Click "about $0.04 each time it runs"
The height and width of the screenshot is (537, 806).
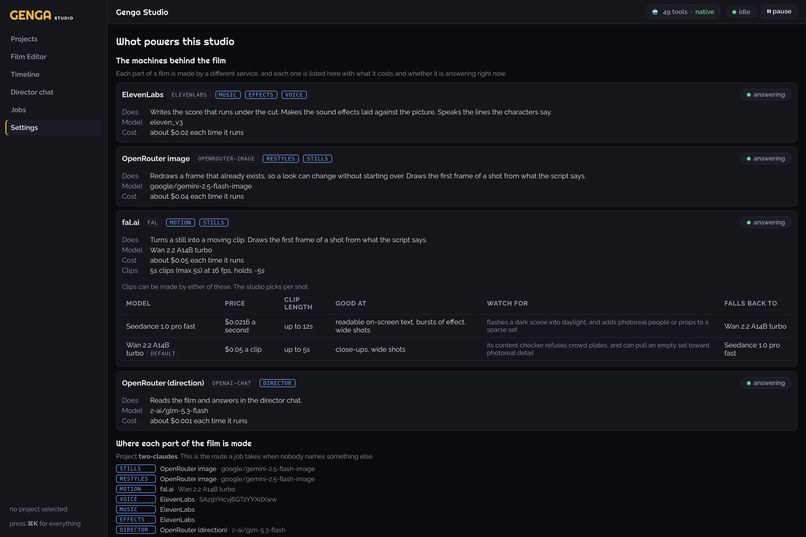click(x=197, y=196)
